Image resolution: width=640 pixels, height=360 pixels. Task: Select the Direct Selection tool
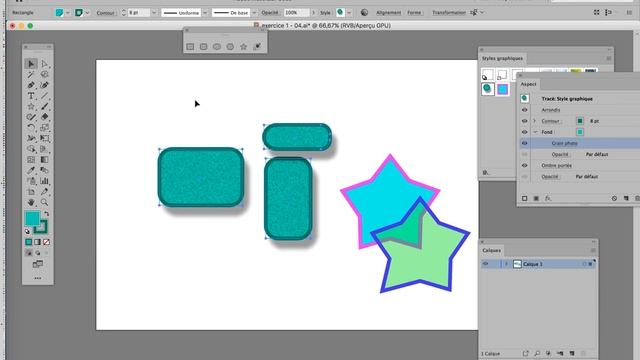click(44, 64)
